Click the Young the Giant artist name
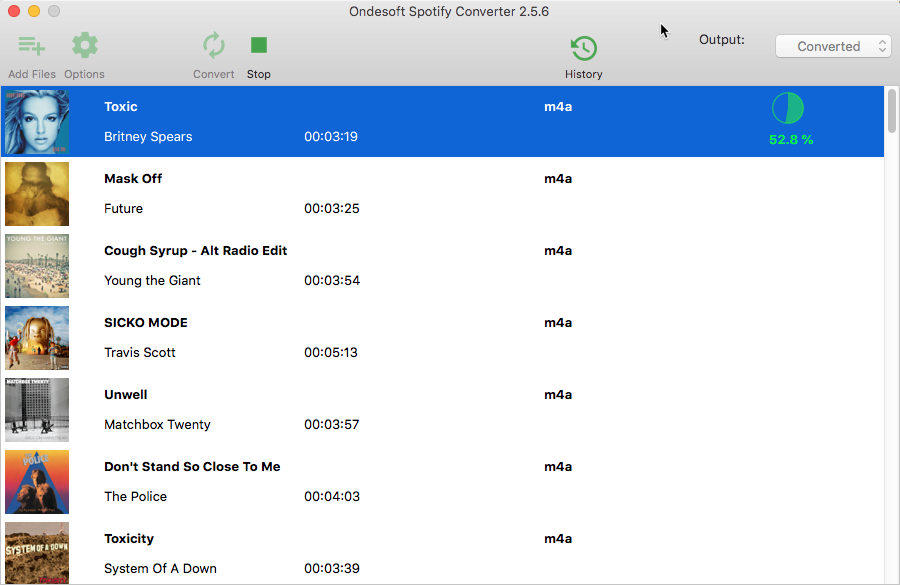 (x=152, y=281)
